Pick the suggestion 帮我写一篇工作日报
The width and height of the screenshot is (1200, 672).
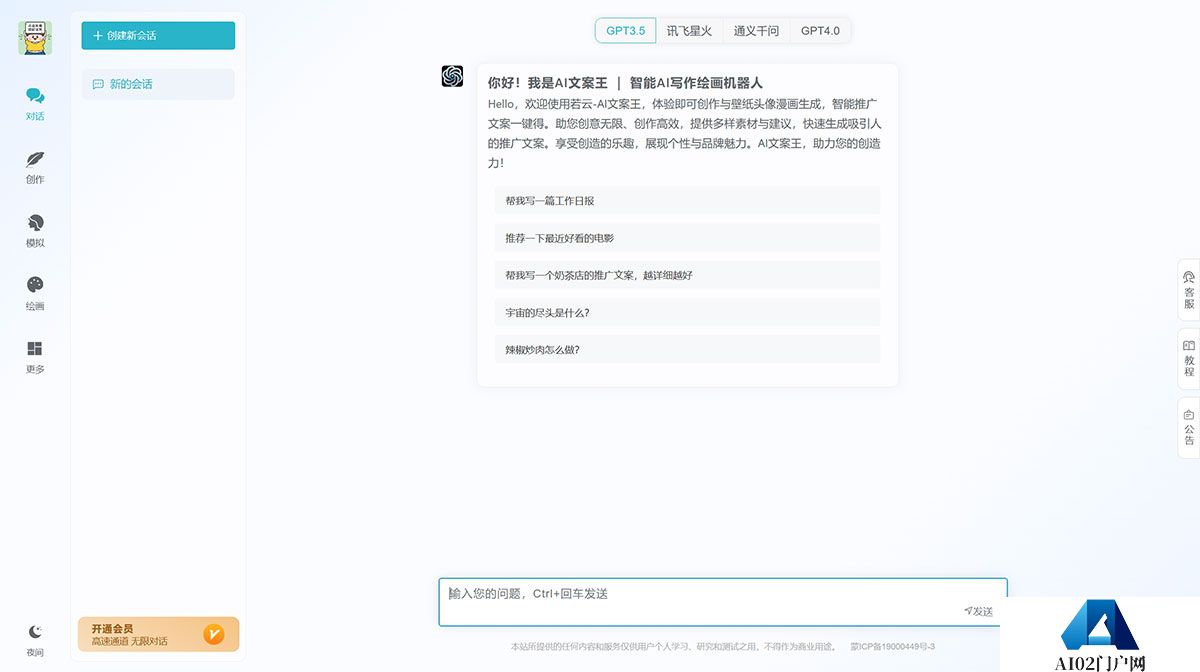pyautogui.click(x=687, y=200)
